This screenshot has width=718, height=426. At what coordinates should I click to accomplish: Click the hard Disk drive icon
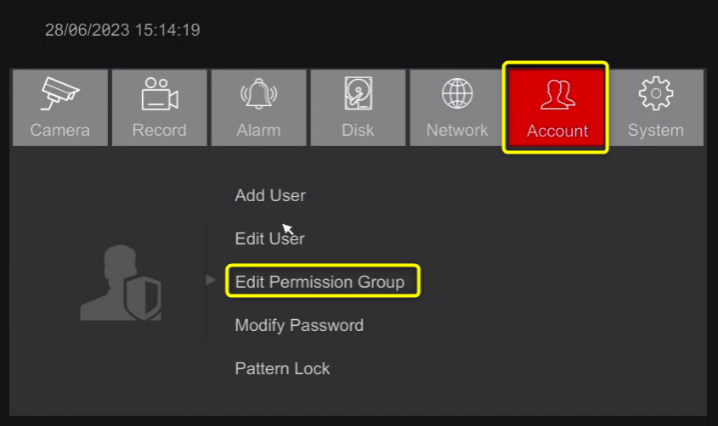tap(358, 95)
